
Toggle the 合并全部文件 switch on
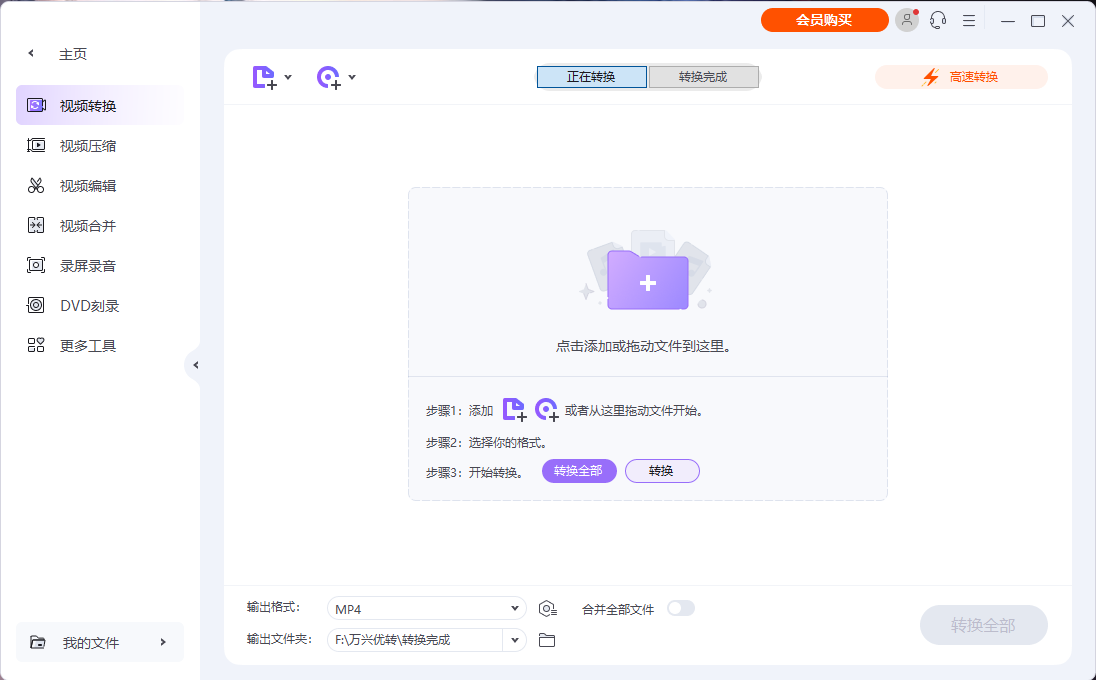point(681,608)
